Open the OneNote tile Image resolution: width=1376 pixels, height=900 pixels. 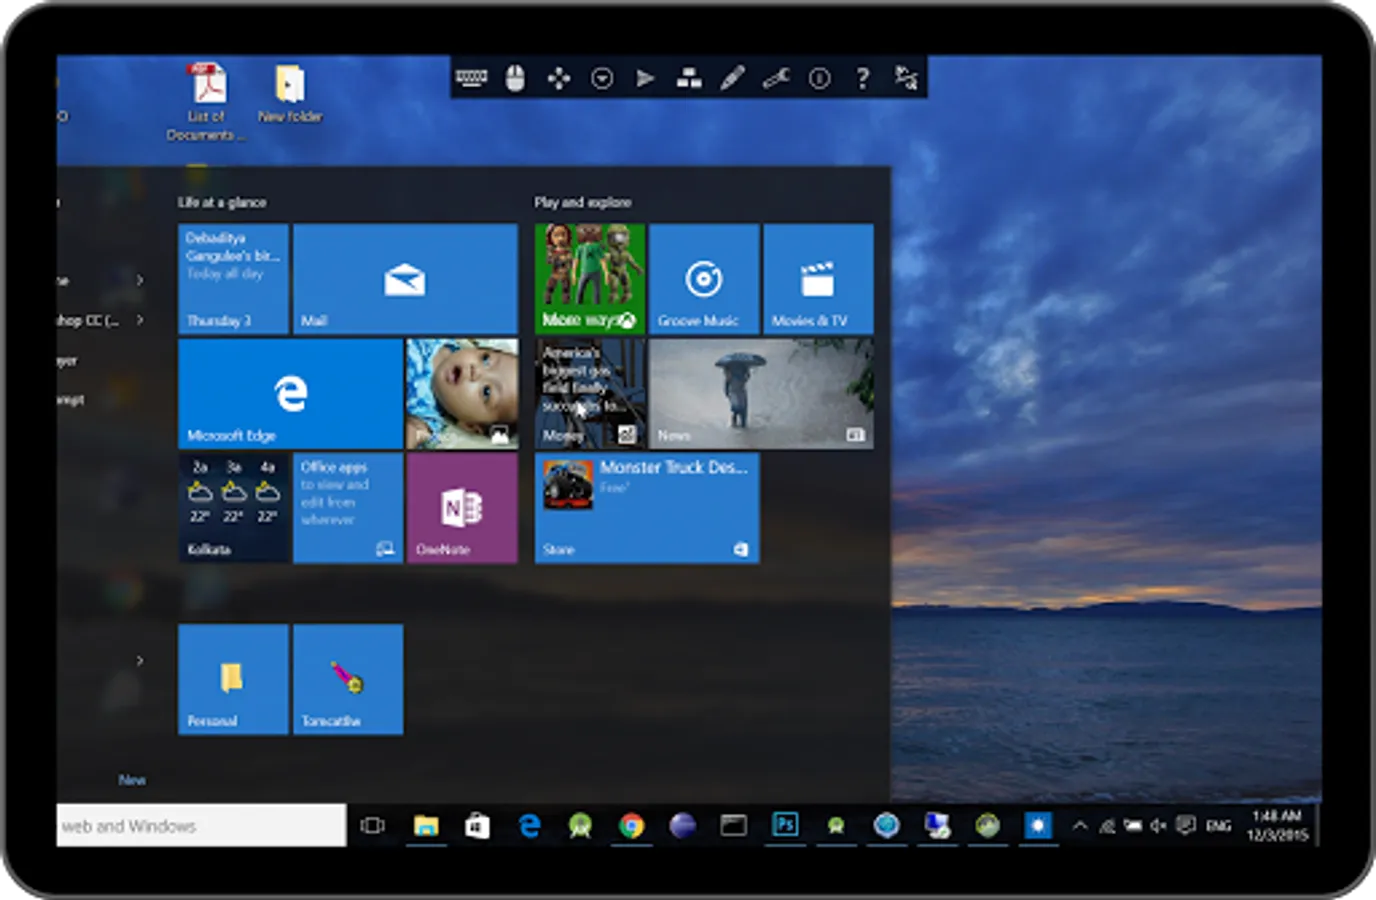pos(462,508)
